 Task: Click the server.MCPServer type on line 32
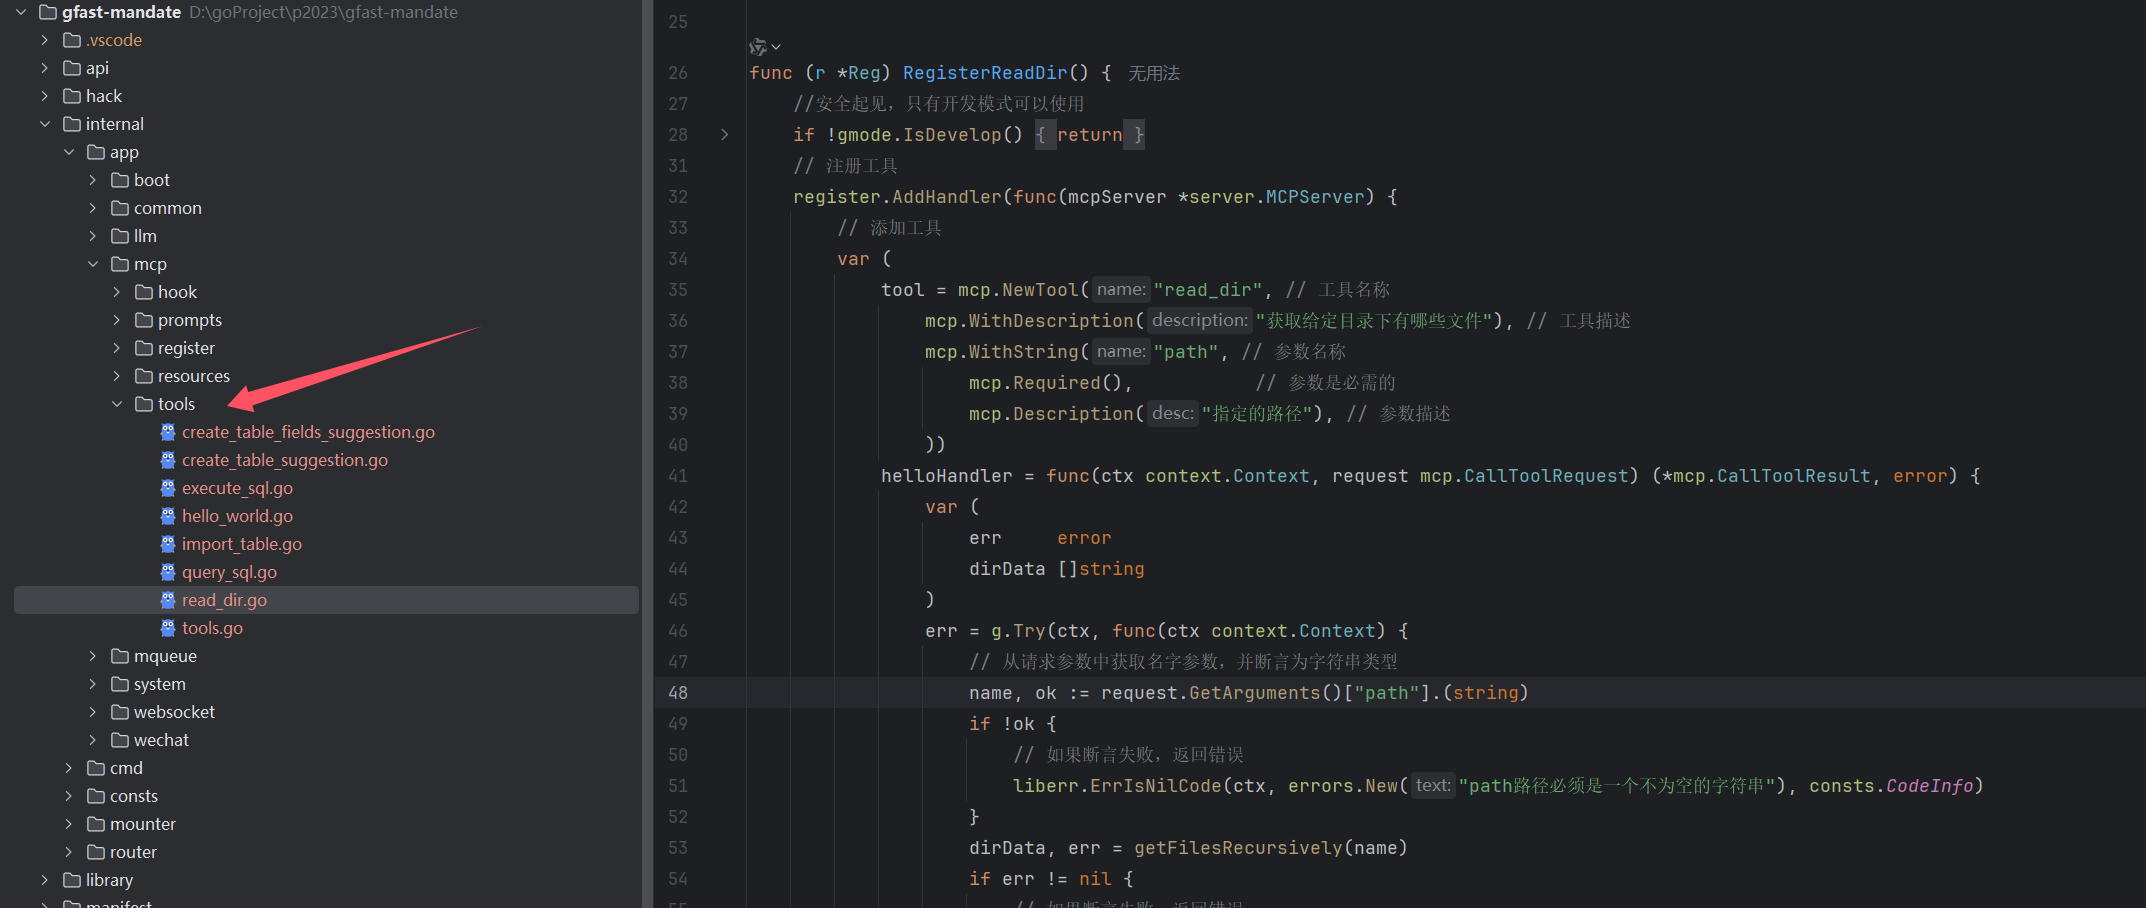[x=1277, y=197]
